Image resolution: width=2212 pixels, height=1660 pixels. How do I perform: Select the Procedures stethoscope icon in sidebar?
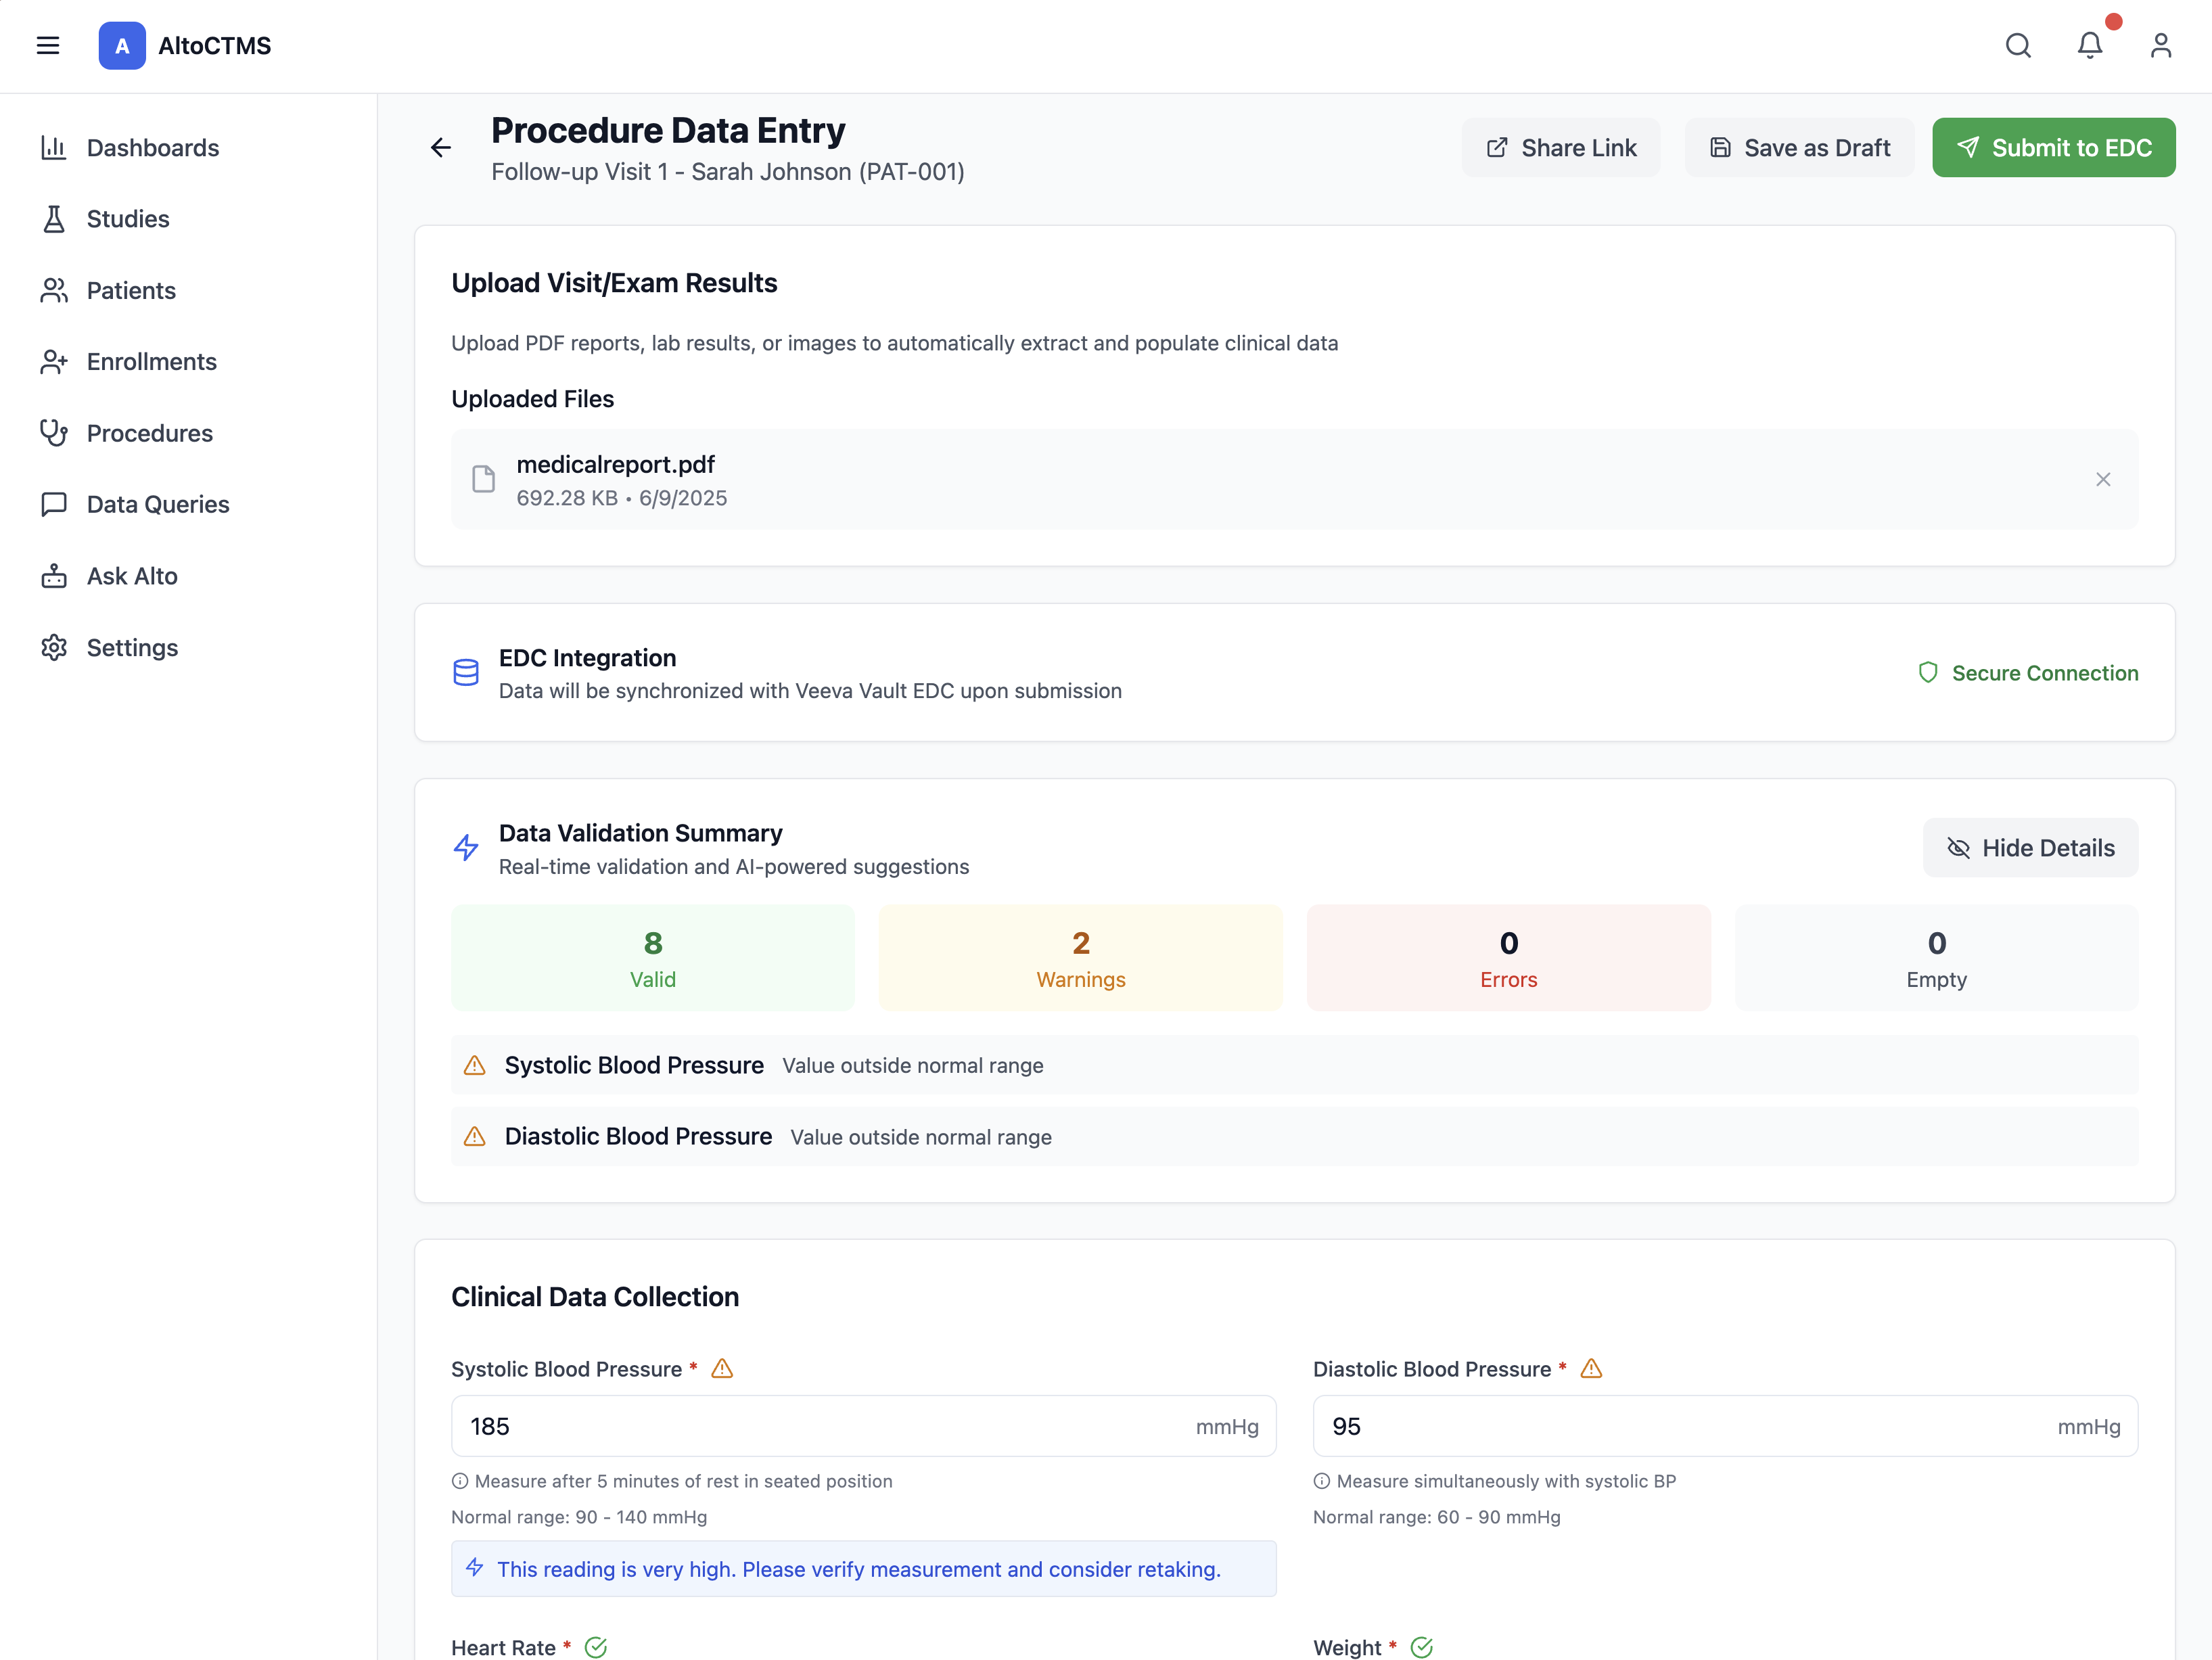pyautogui.click(x=55, y=432)
